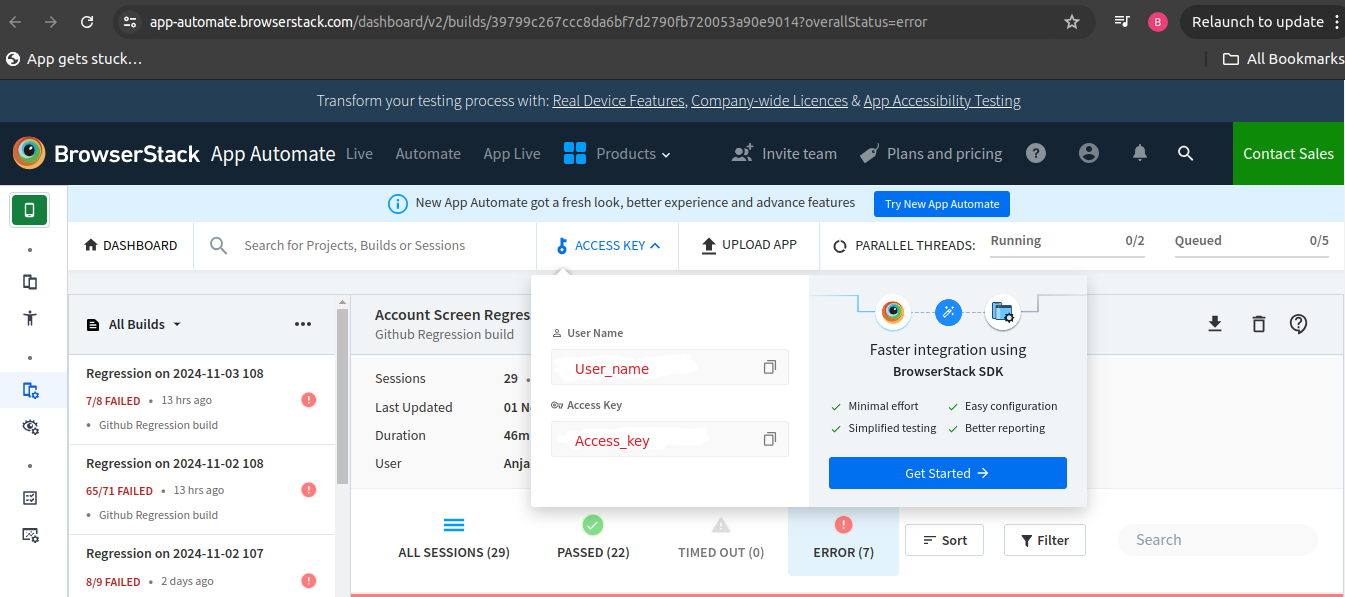Go to Dashboard
Image resolution: width=1345 pixels, height=597 pixels.
[x=130, y=245]
